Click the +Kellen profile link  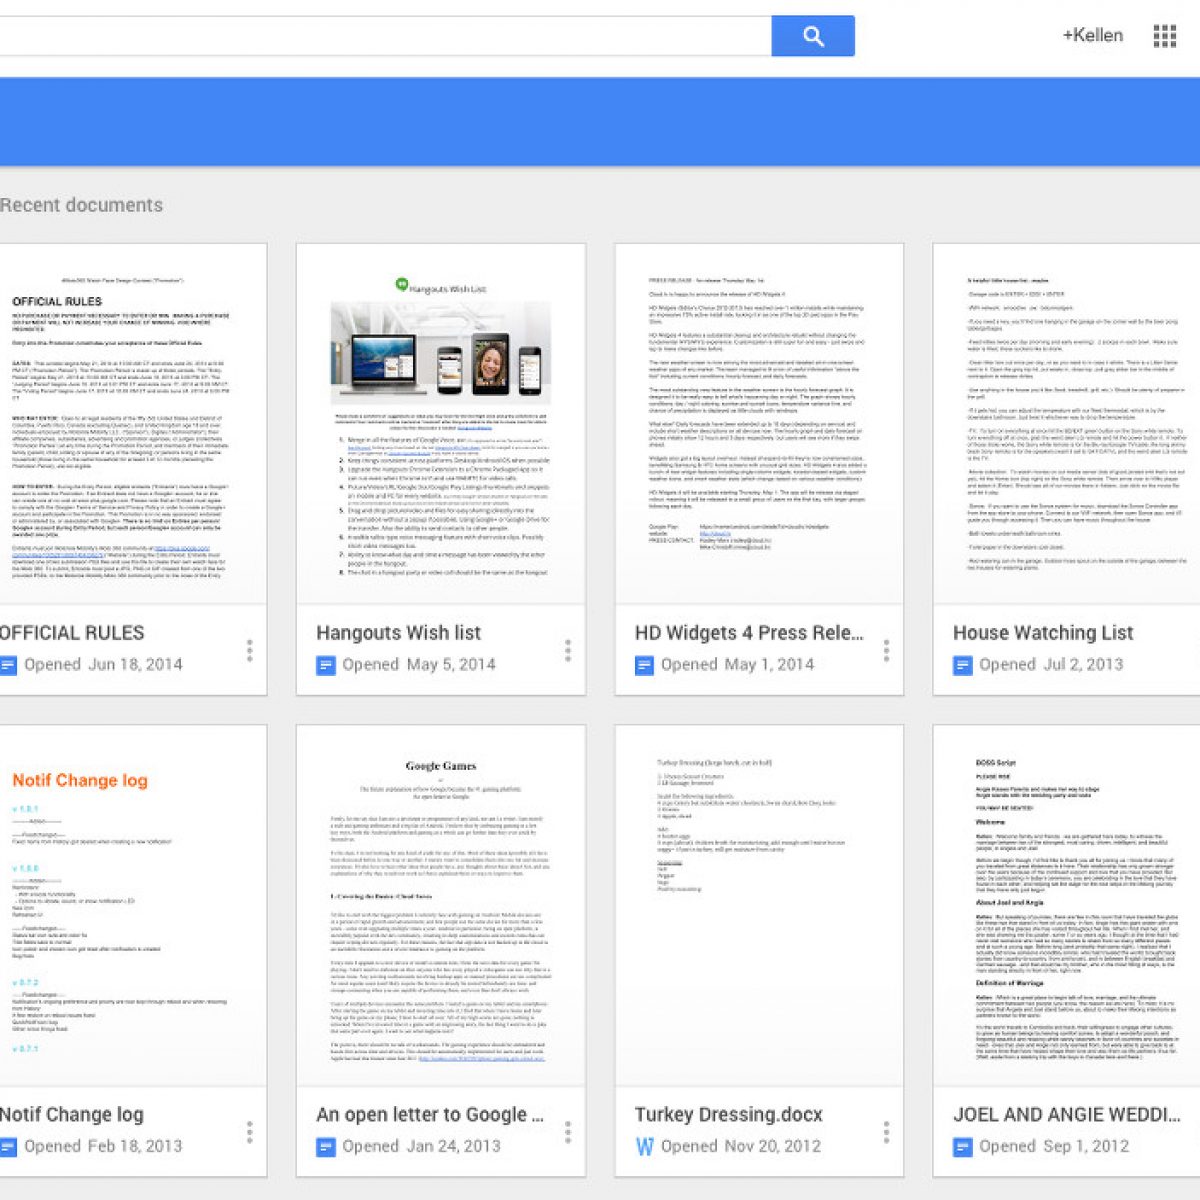tap(1092, 36)
